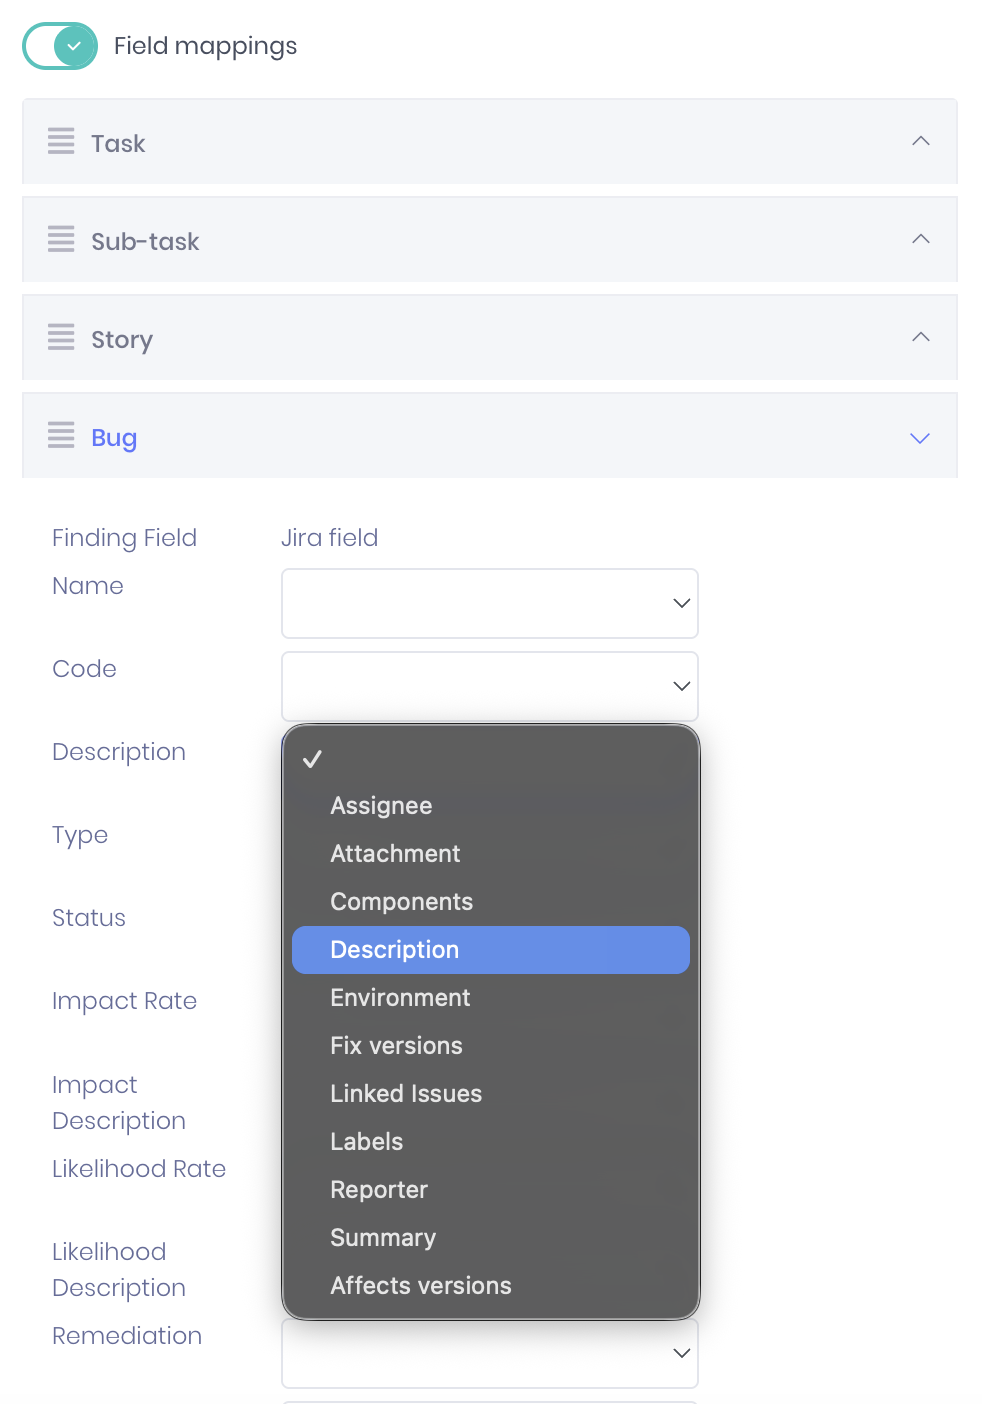Open the Name Jira field dropdown
Viewport: 982px width, 1404px height.
(490, 603)
